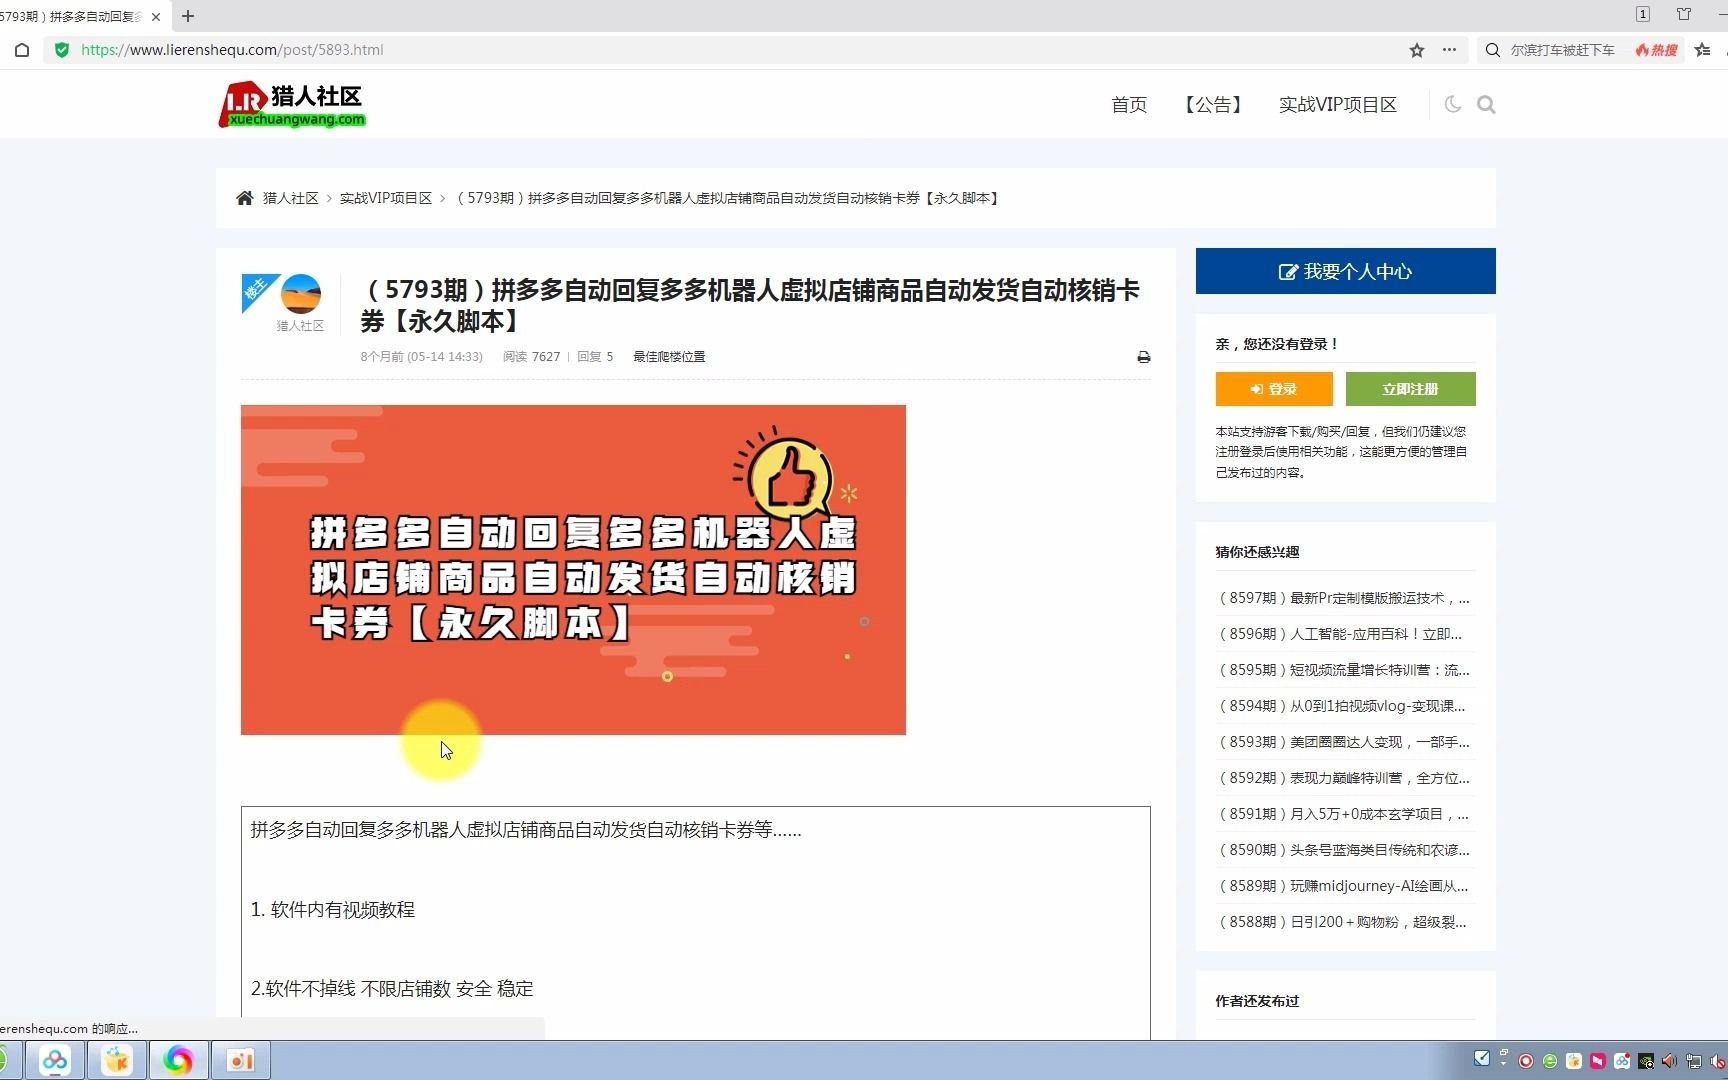Click the tray volume speaker icon
Viewport: 1728px width, 1080px height.
point(1670,1061)
